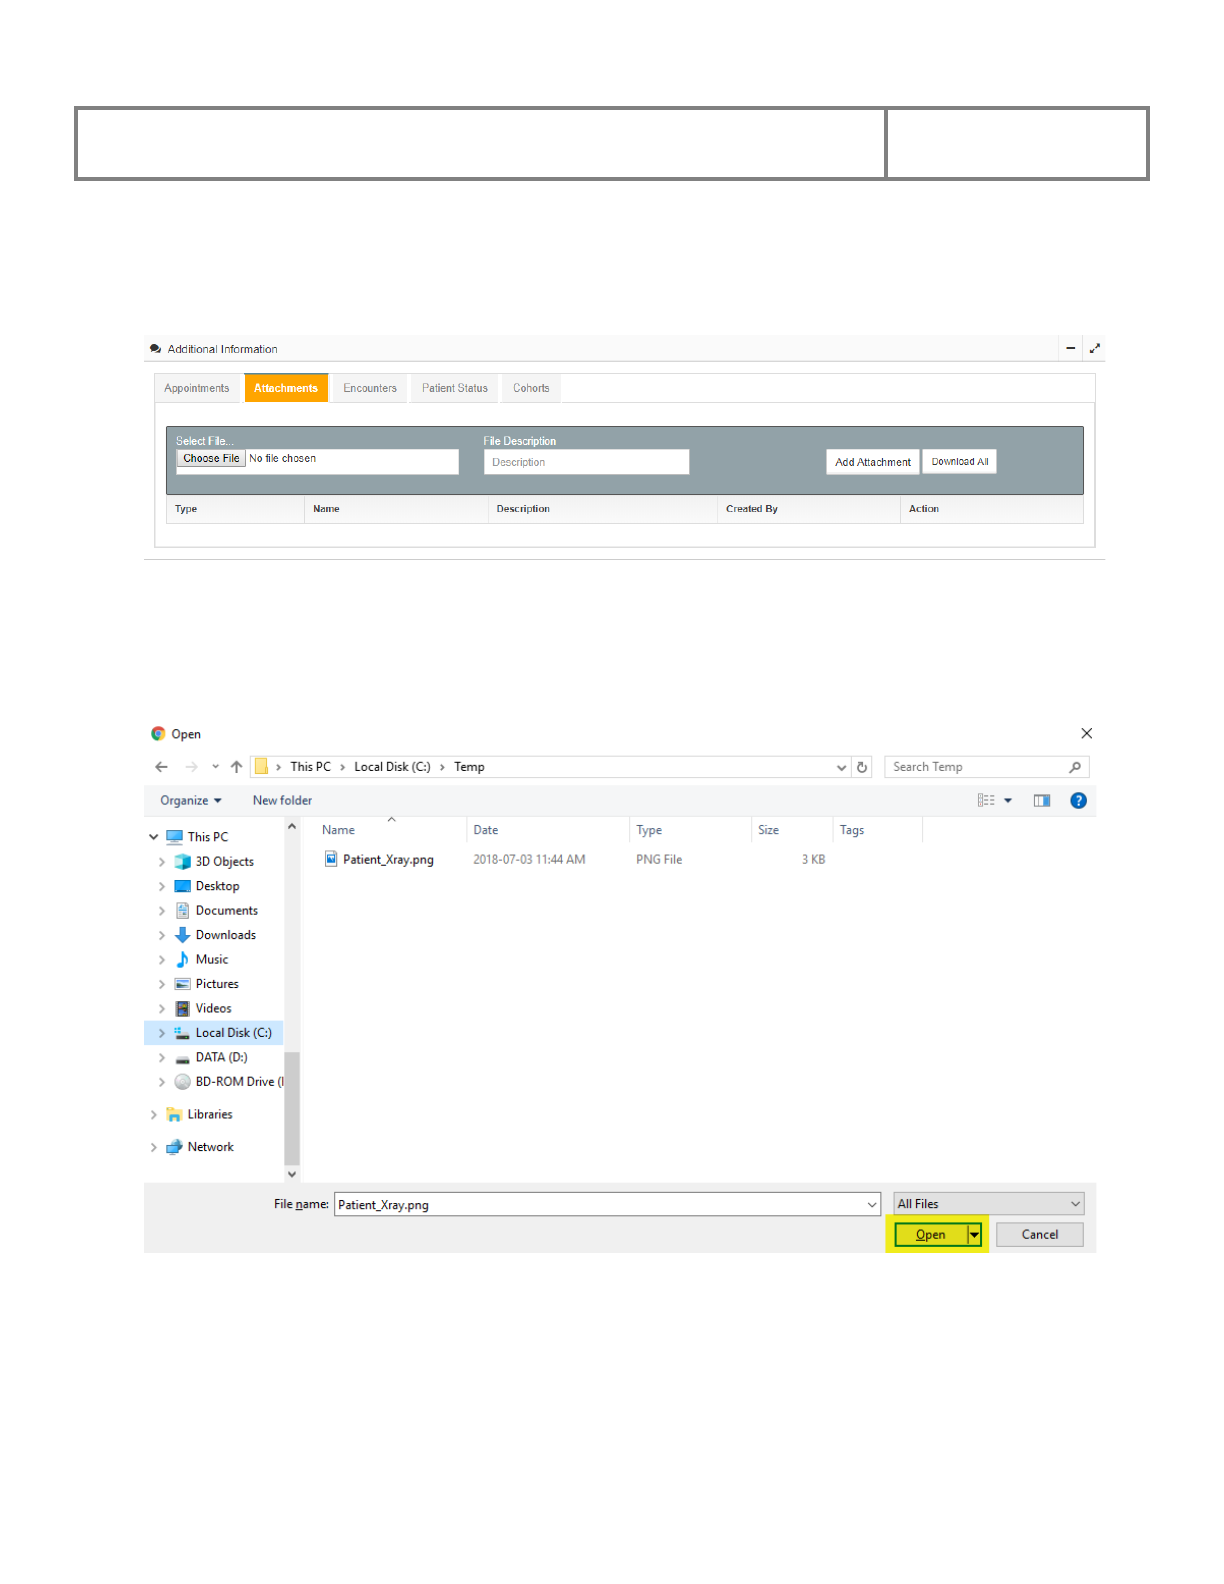The width and height of the screenshot is (1224, 1584).
Task: Click the Forward arrow in Open dialog
Action: coord(191,767)
